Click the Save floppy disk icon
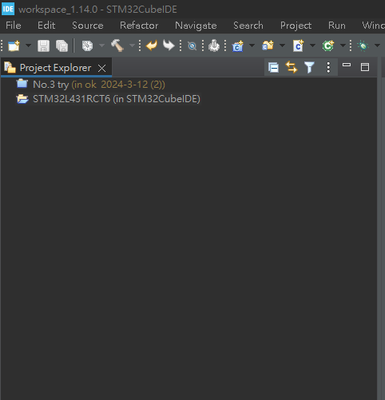Viewport: 385px width, 400px height. coord(43,46)
